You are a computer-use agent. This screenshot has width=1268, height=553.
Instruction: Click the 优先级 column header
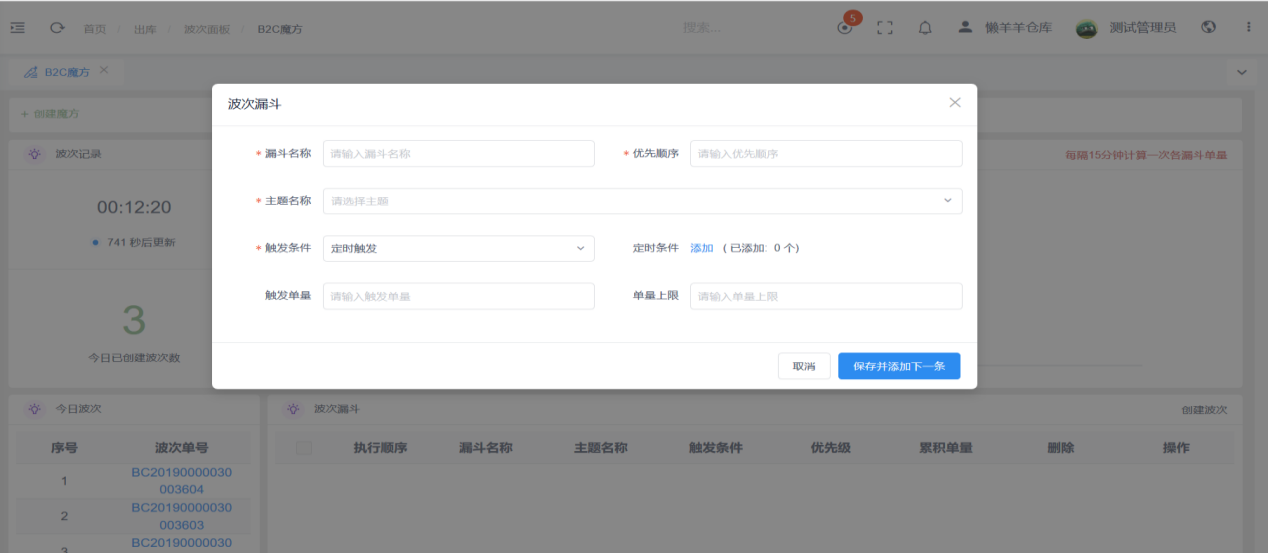(830, 448)
